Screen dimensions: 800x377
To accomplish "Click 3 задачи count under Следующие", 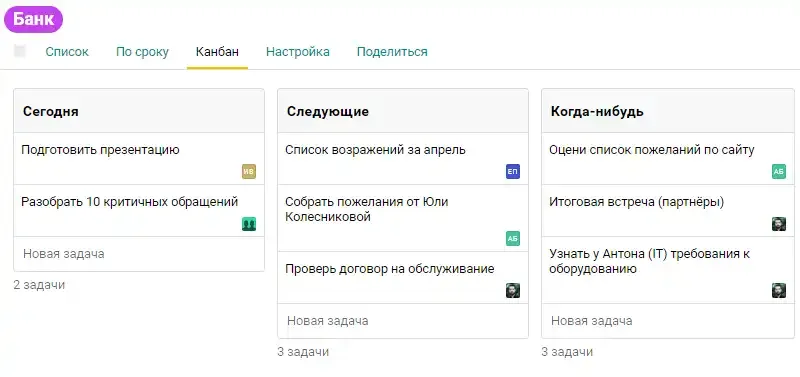I will click(303, 352).
